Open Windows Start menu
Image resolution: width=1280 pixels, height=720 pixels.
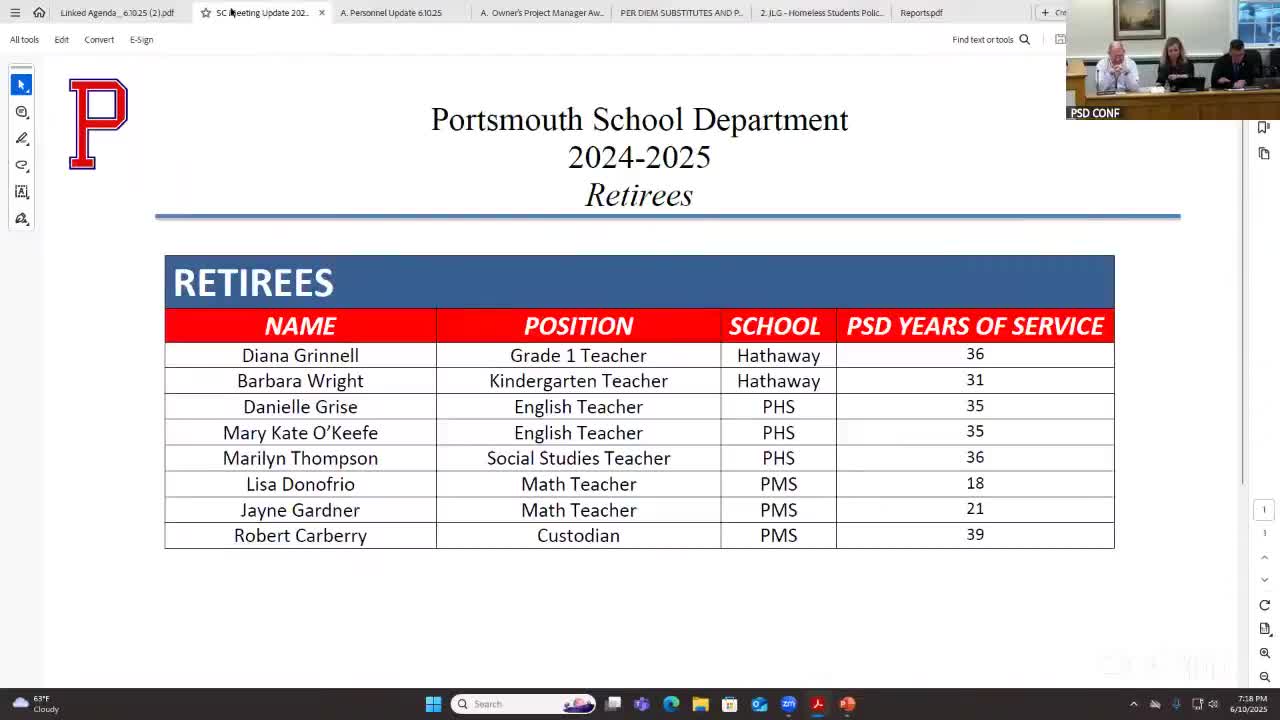point(433,704)
